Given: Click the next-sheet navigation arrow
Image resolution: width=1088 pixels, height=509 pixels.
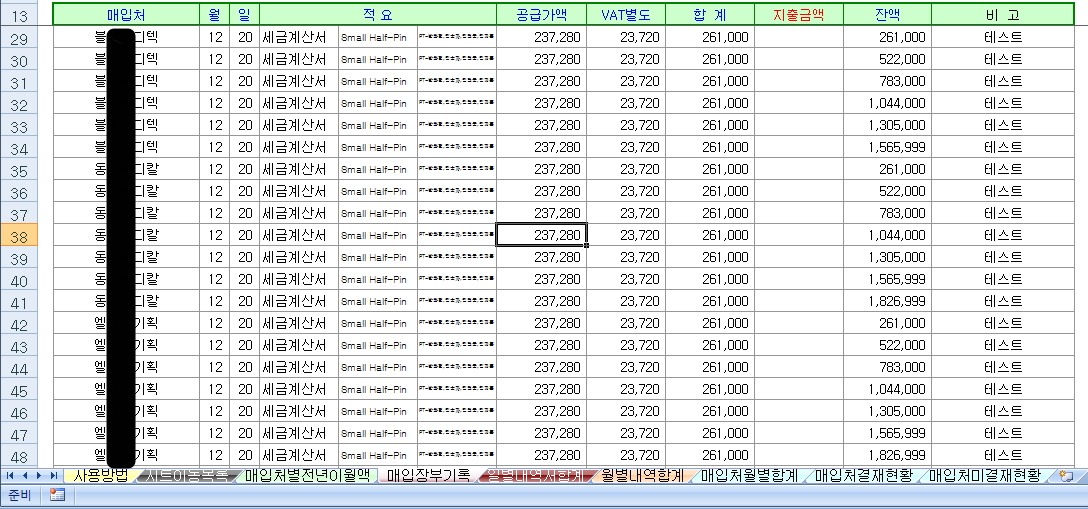Looking at the screenshot, I should pyautogui.click(x=39, y=476).
